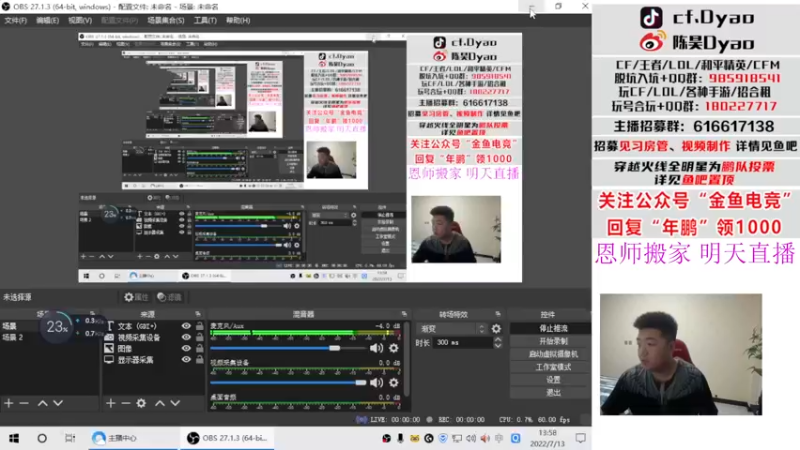The image size is (800, 450).
Task: Open the 帮助(H) menu
Action: tap(238, 20)
